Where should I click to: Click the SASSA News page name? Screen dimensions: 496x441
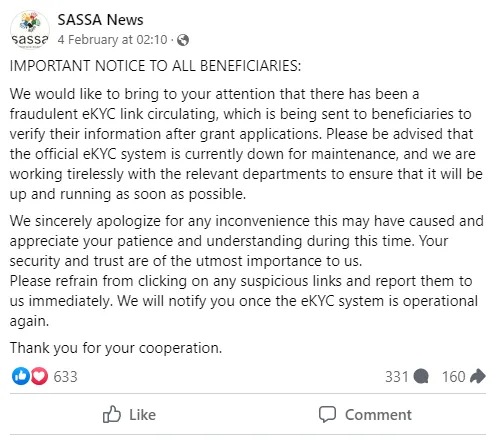(100, 20)
